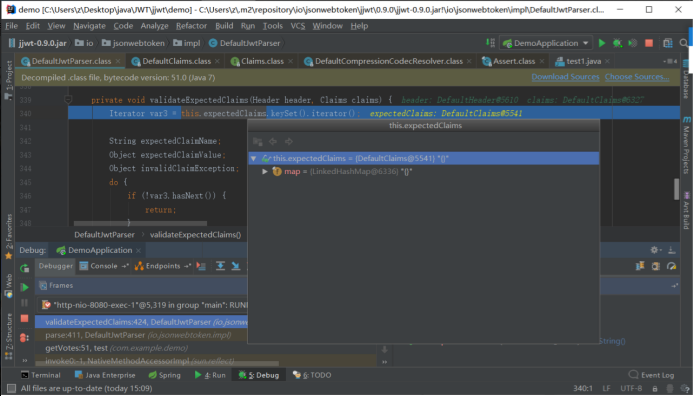This screenshot has height=396, width=693.
Task: Click the red Stop icon in main toolbar
Action: (649, 43)
